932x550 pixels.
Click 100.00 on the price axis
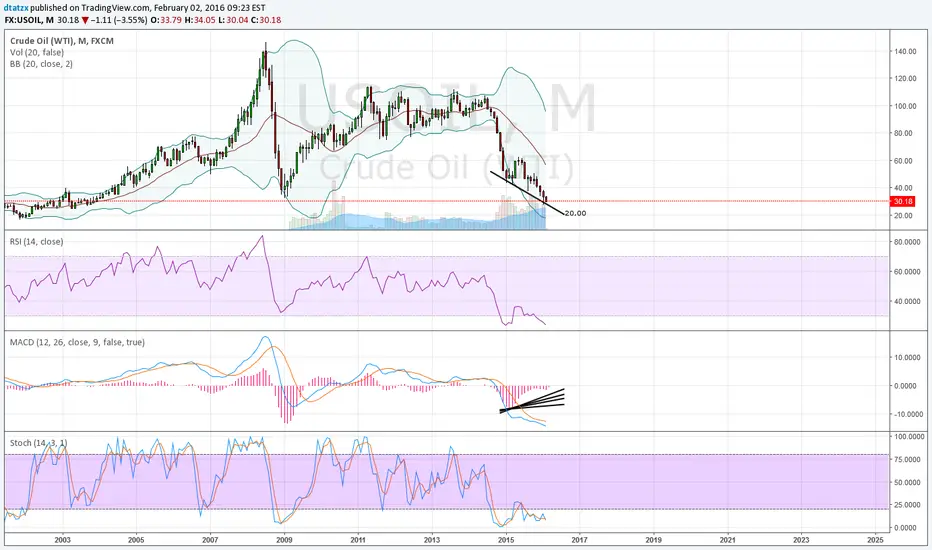tap(905, 106)
